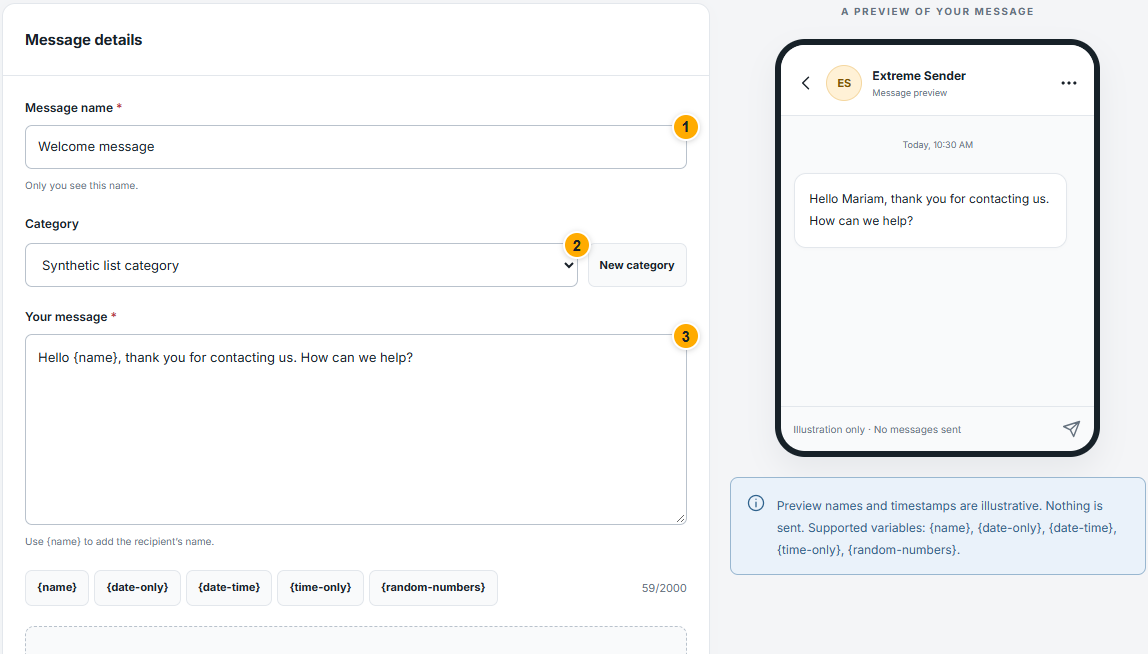The height and width of the screenshot is (654, 1148).
Task: Click the back arrow in phone preview
Action: pos(806,83)
